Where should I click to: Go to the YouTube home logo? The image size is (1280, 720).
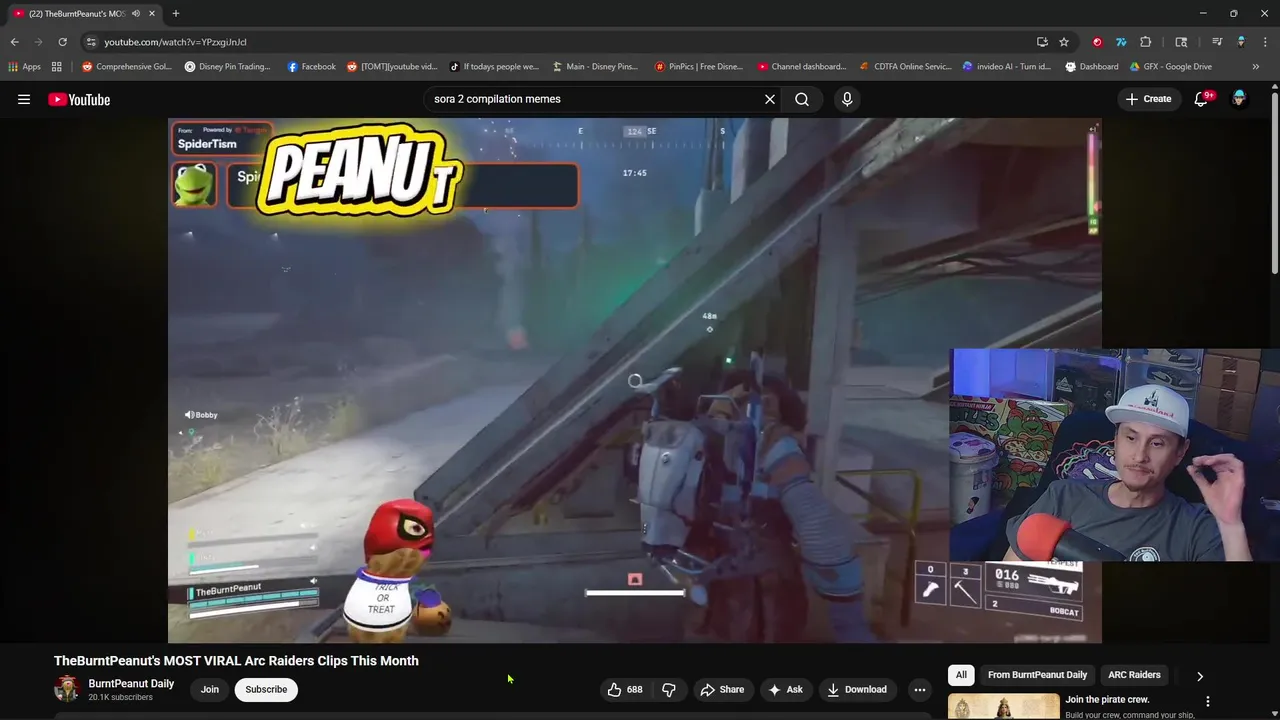click(79, 99)
